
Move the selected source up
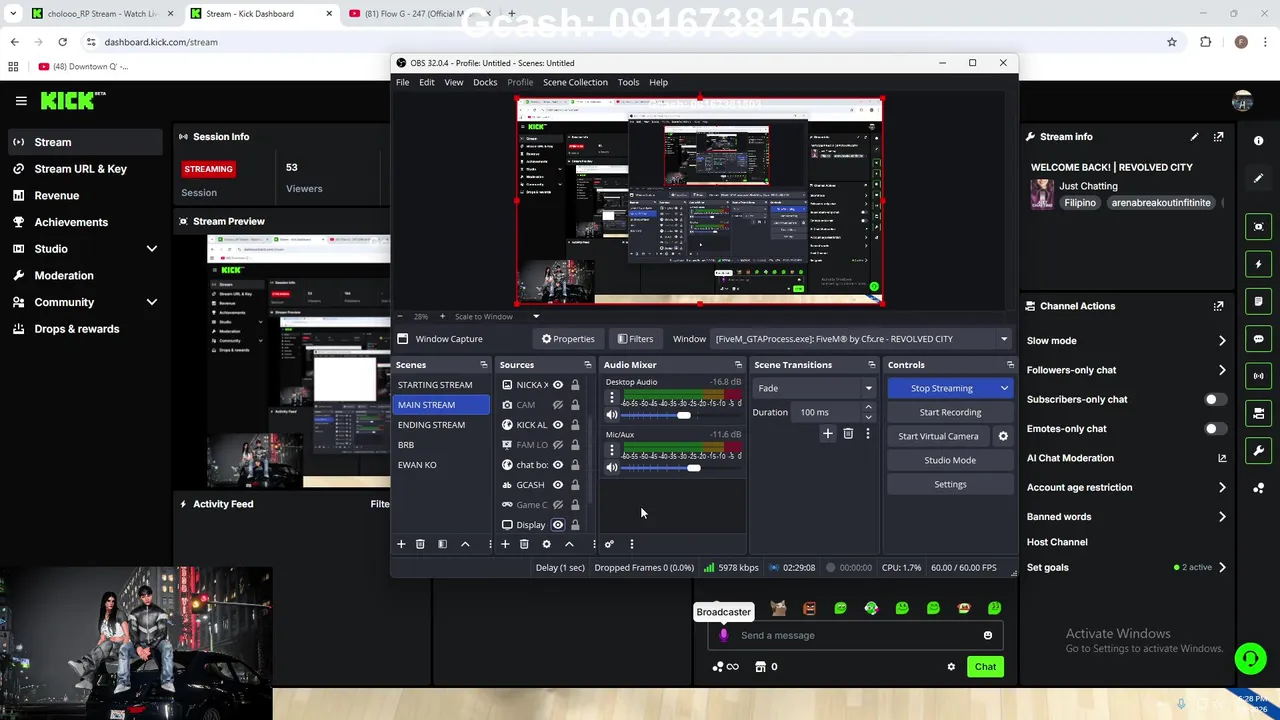pyautogui.click(x=569, y=544)
